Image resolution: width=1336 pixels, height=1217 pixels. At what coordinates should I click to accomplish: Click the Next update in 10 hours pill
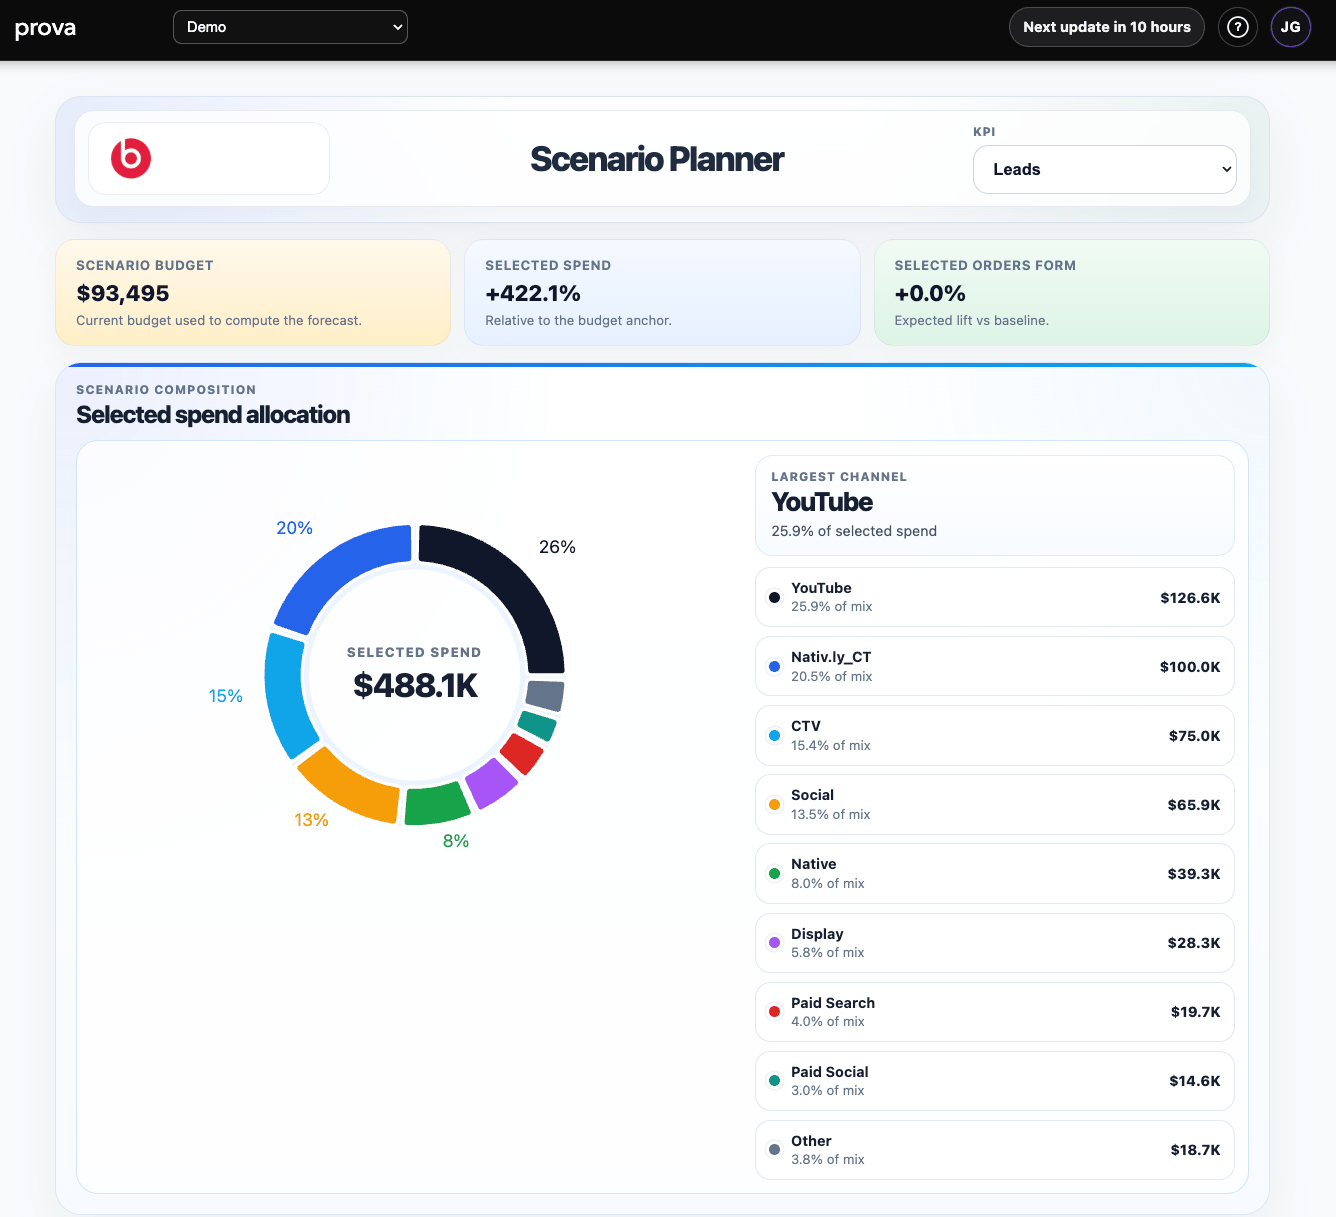click(x=1107, y=27)
